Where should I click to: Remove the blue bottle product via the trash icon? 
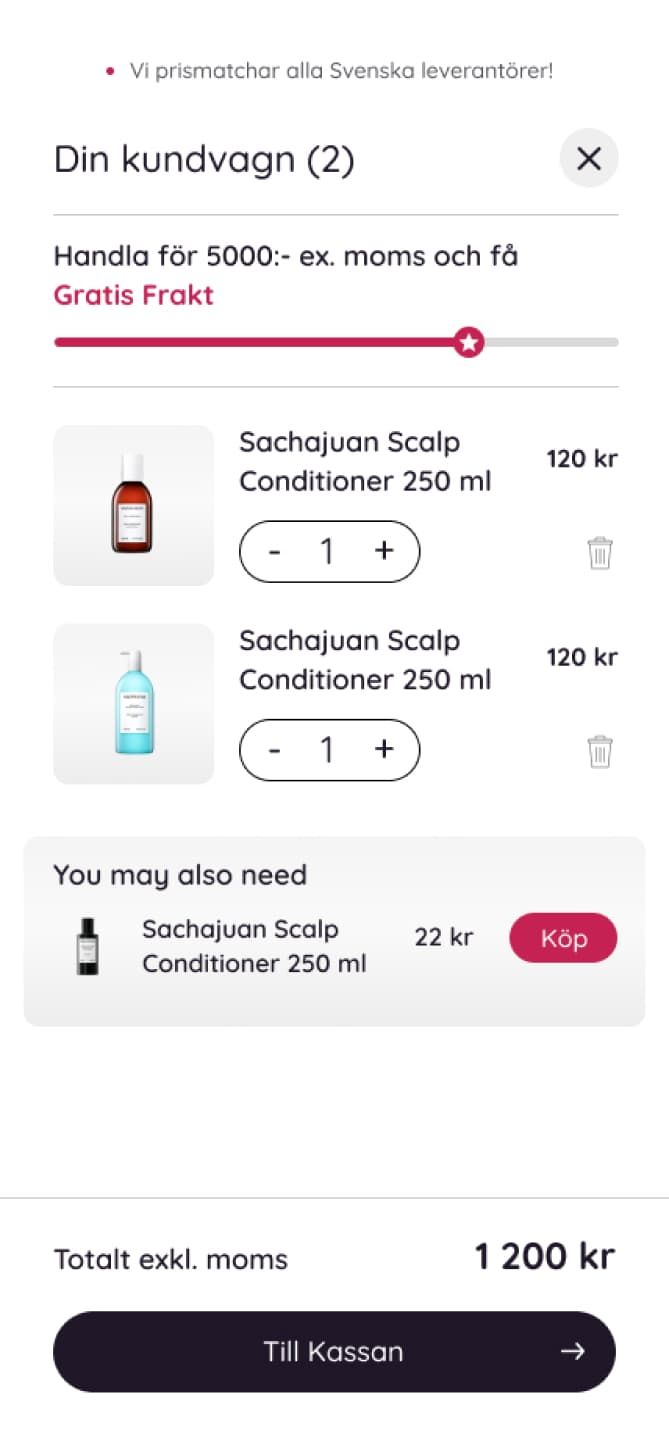pyautogui.click(x=600, y=751)
